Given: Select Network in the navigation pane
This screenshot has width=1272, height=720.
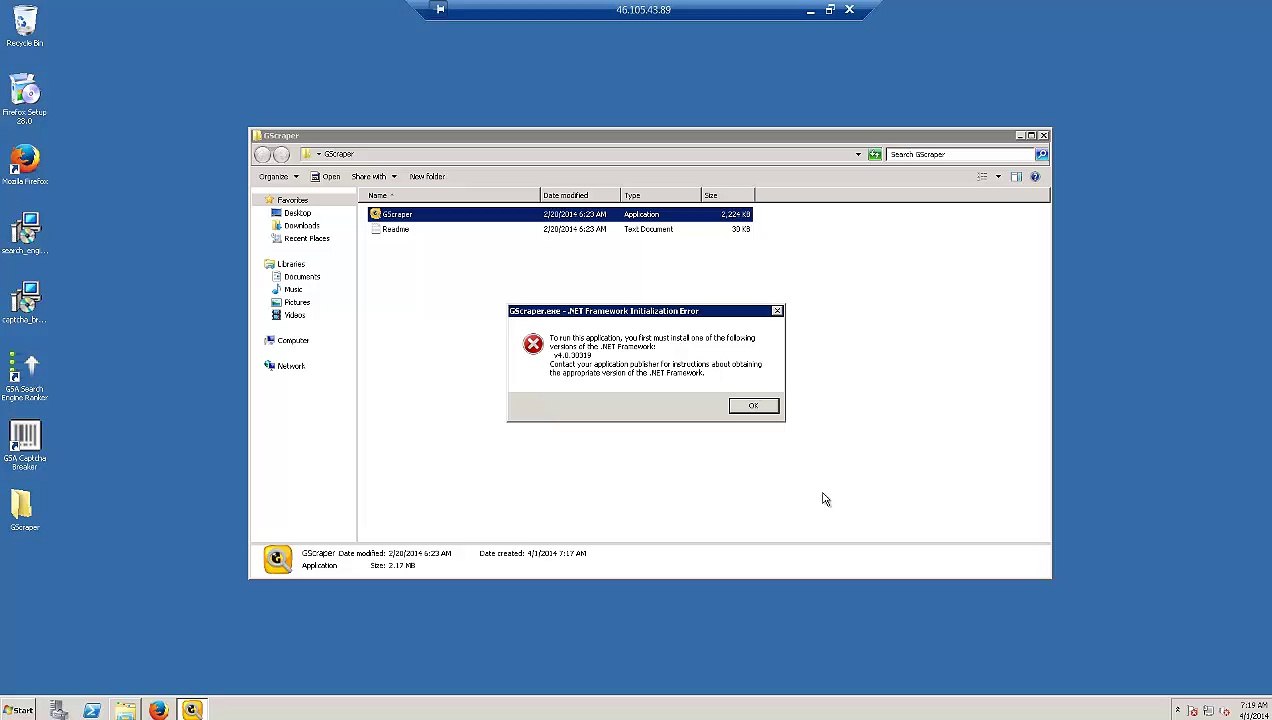Looking at the screenshot, I should 291,366.
